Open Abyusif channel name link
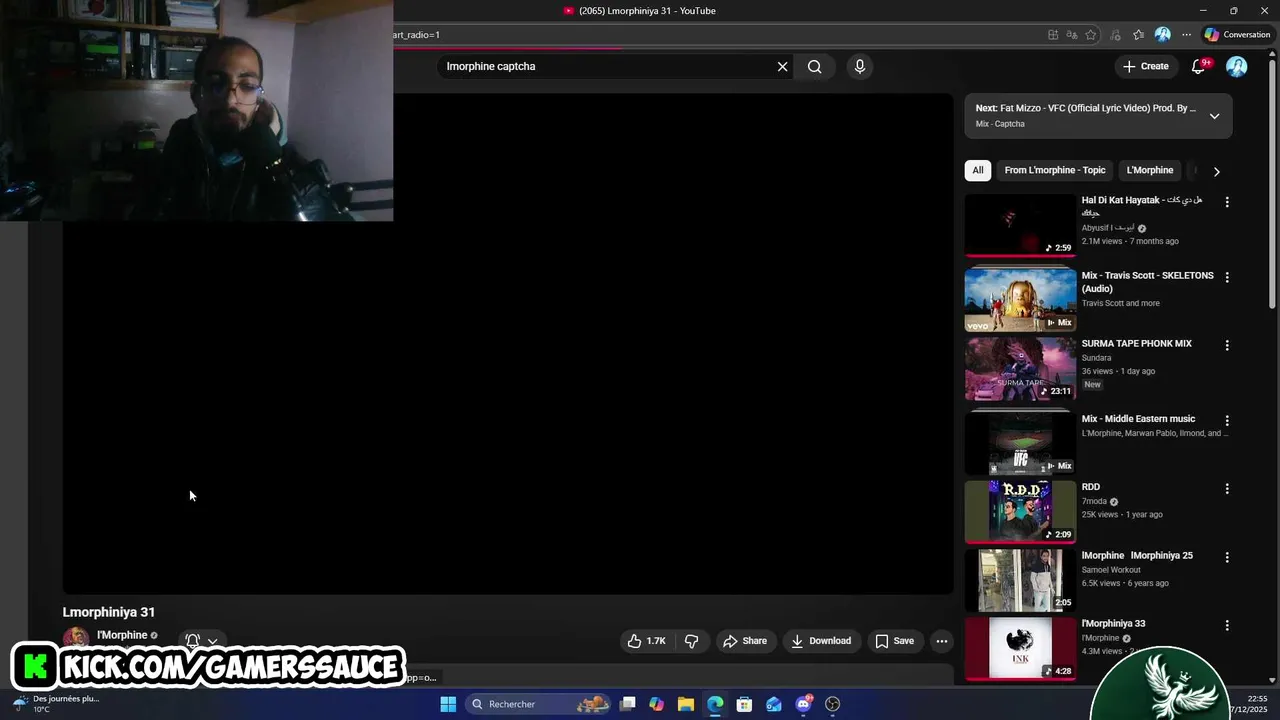 [x=1108, y=228]
